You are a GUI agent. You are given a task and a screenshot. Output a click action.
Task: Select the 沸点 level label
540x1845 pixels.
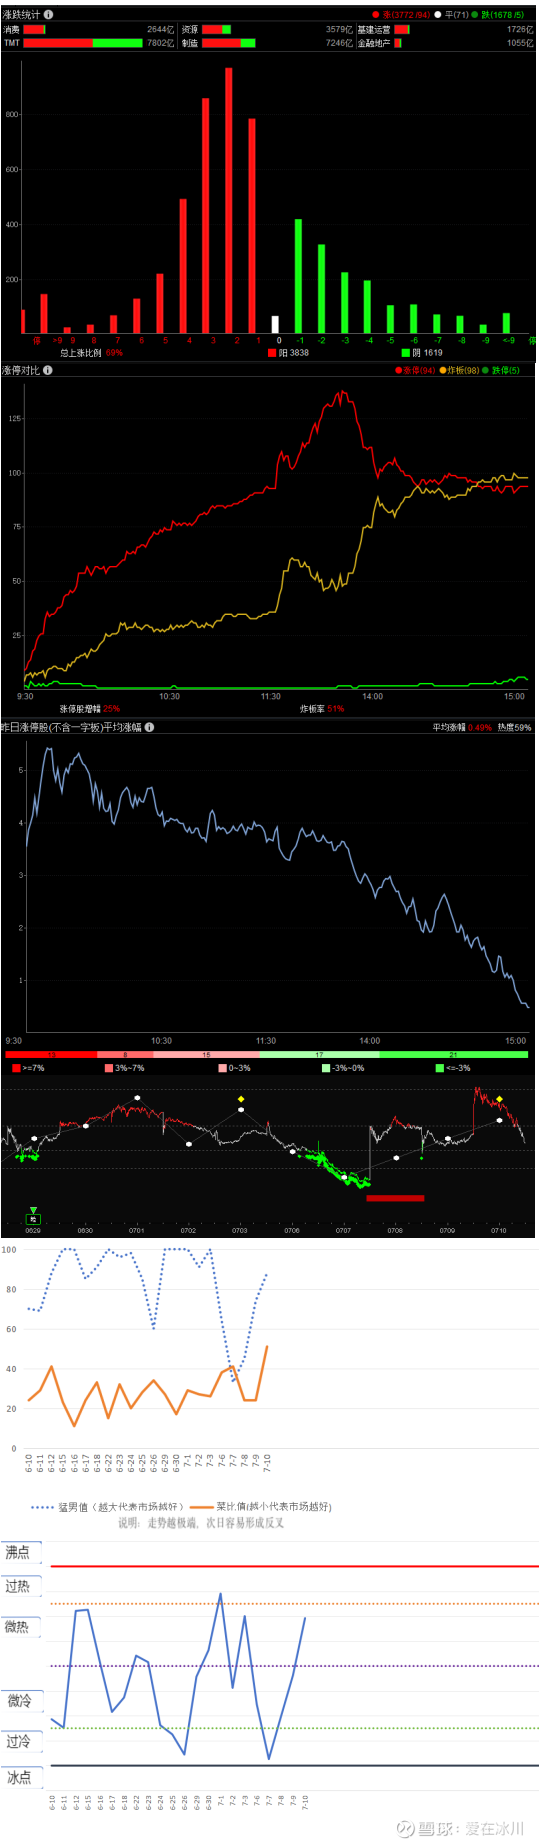pyautogui.click(x=20, y=1552)
